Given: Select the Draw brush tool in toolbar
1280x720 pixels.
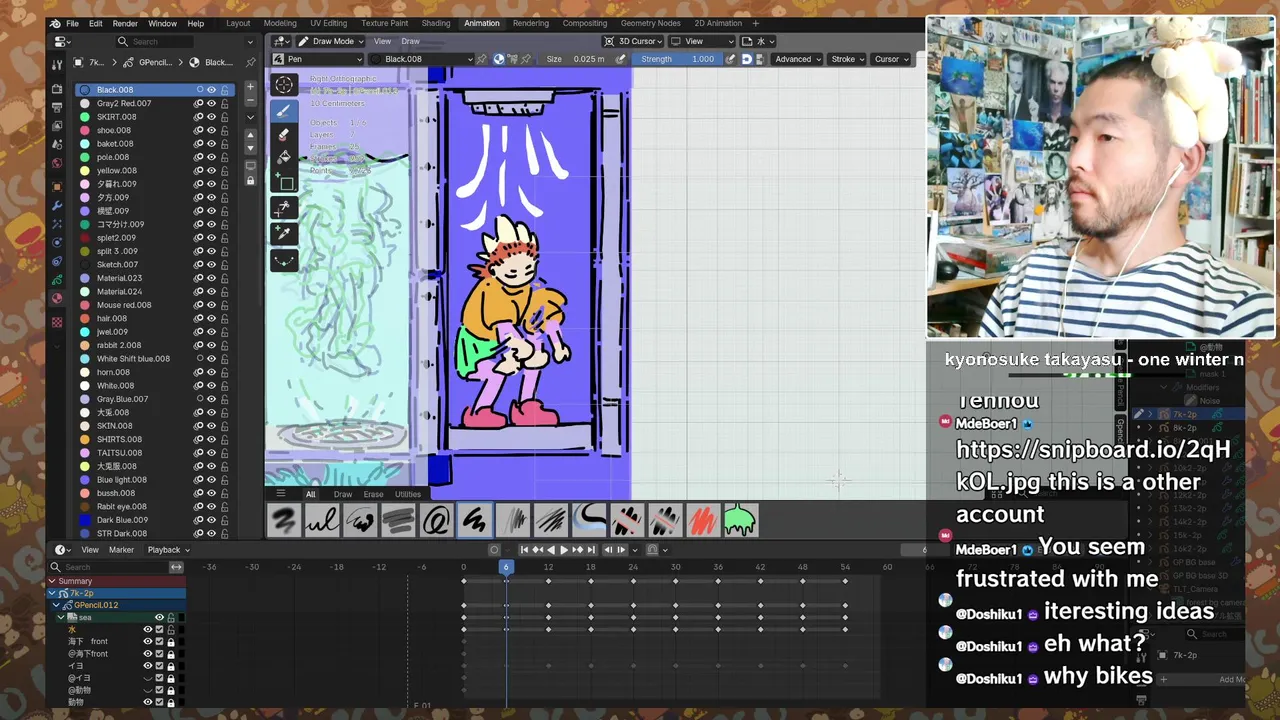Looking at the screenshot, I should coord(284,111).
